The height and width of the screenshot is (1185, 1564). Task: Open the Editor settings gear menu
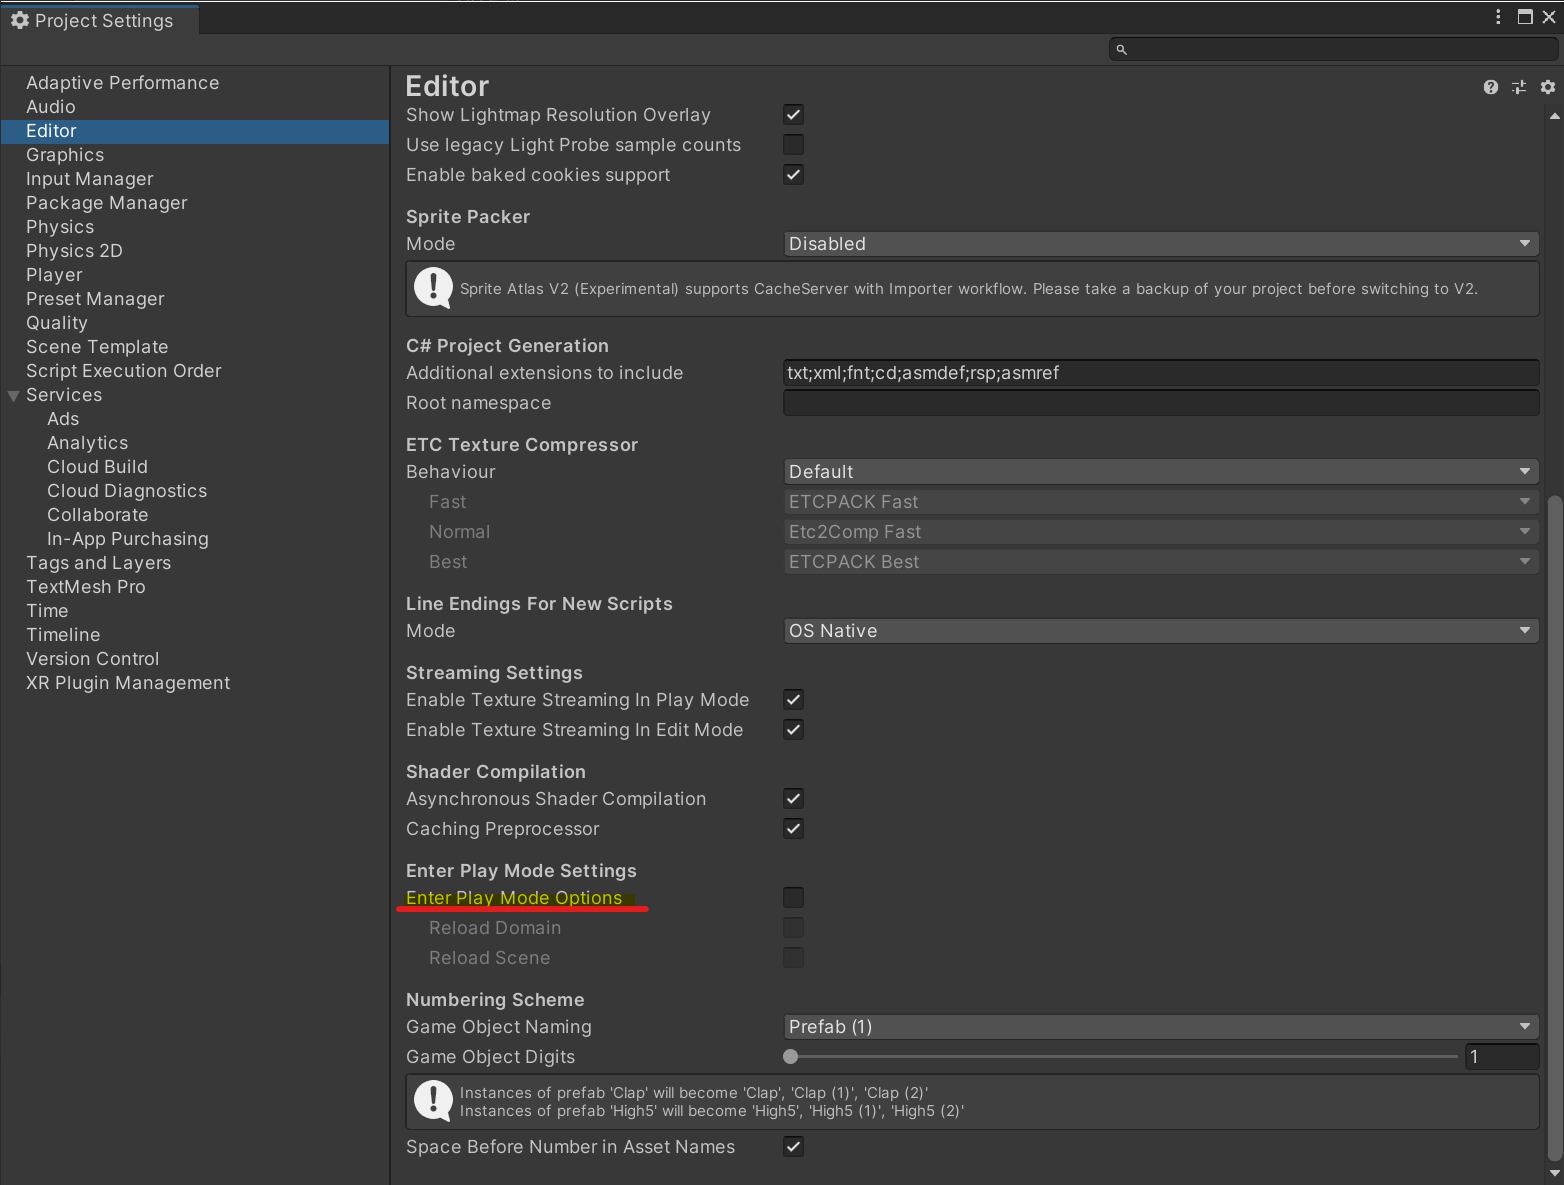pyautogui.click(x=1547, y=87)
